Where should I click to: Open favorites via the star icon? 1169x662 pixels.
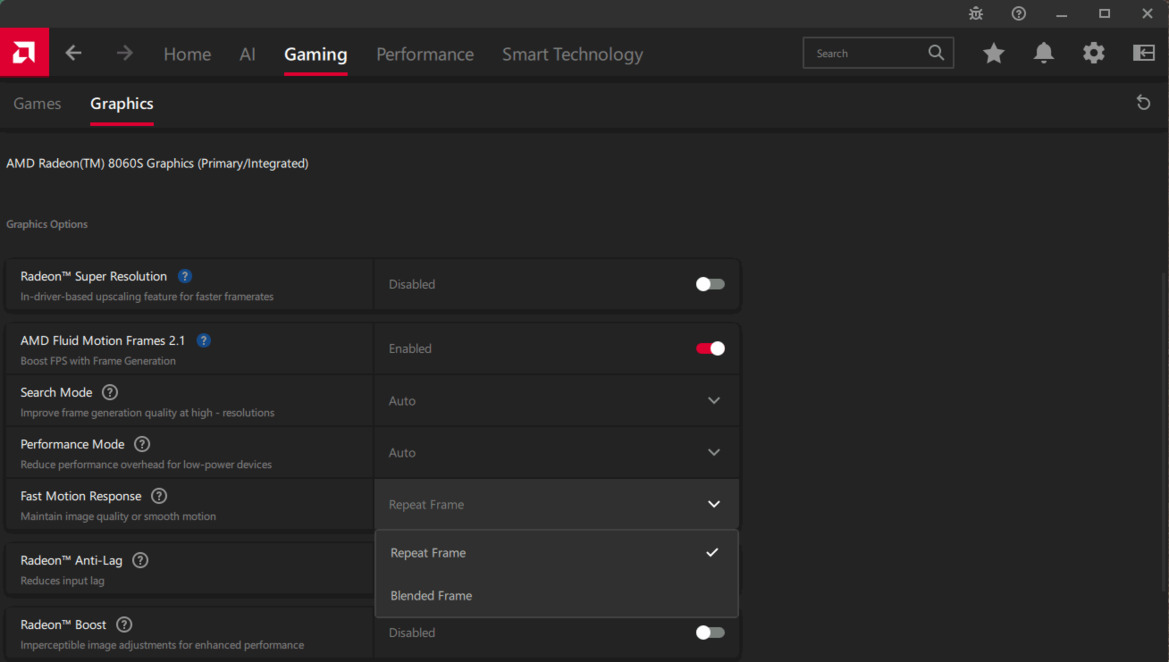pyautogui.click(x=993, y=53)
